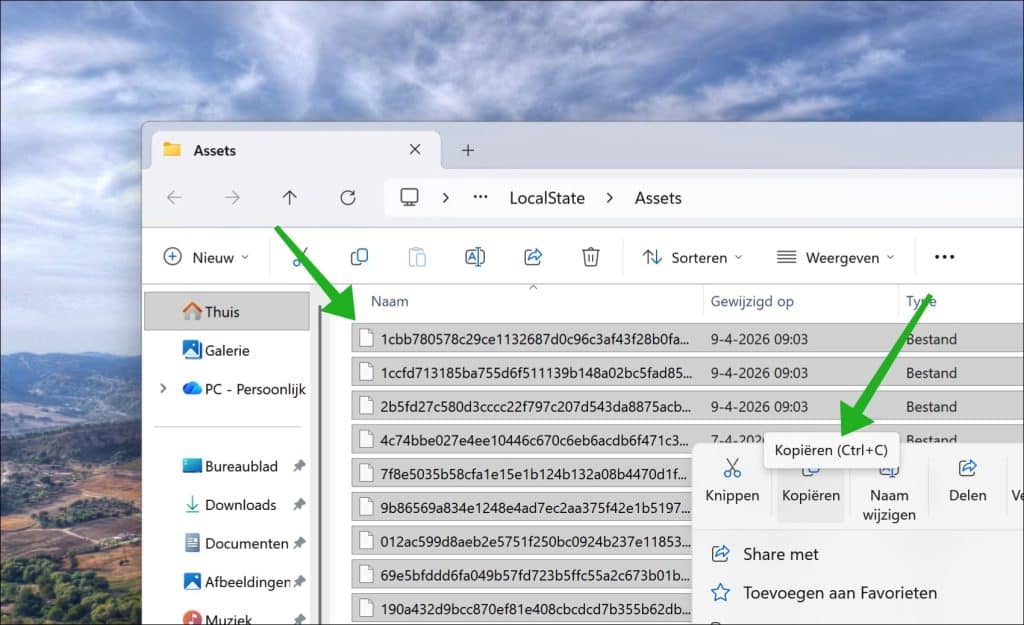
Task: Expand the PC - Persoonlijk tree item
Action: click(163, 389)
